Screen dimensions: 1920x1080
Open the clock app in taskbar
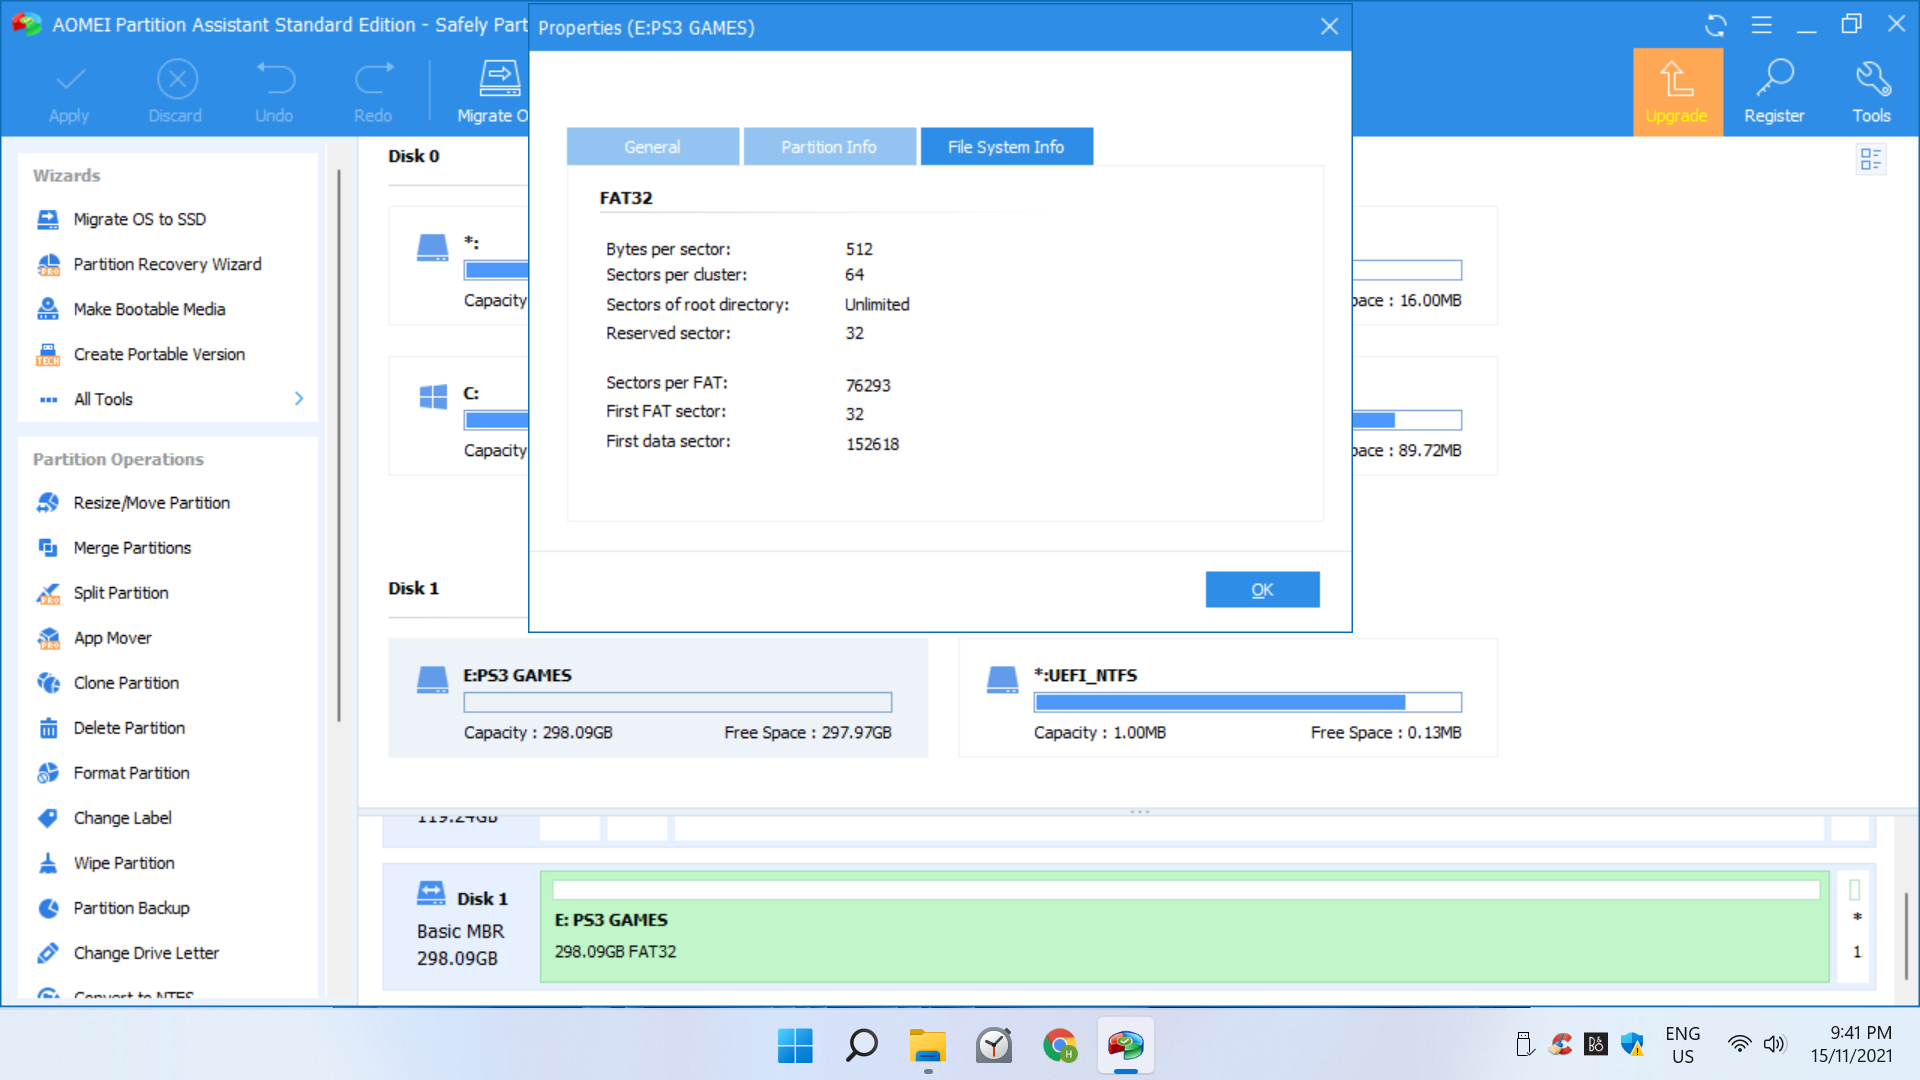(x=994, y=1046)
